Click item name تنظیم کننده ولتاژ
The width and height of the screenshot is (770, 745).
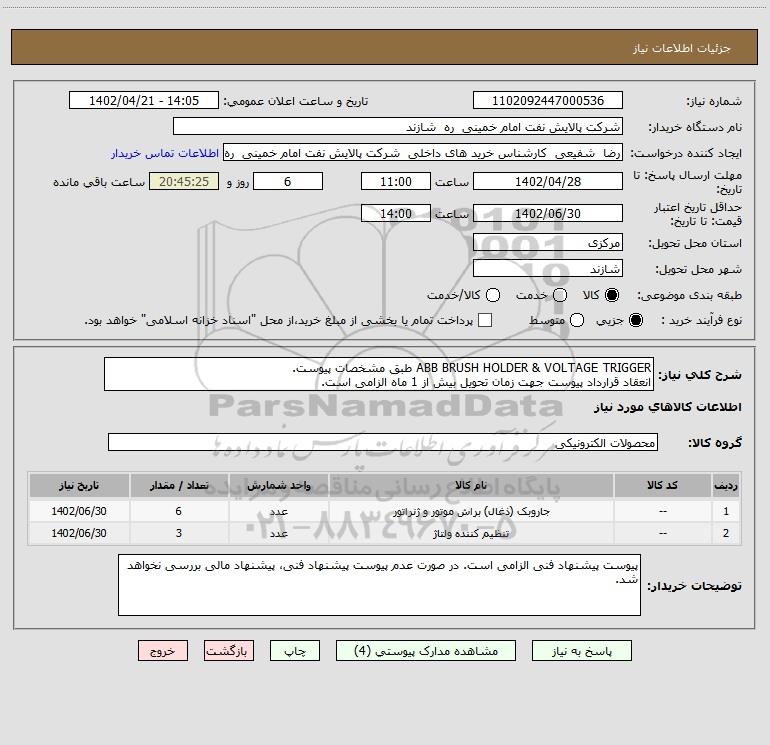pos(471,533)
